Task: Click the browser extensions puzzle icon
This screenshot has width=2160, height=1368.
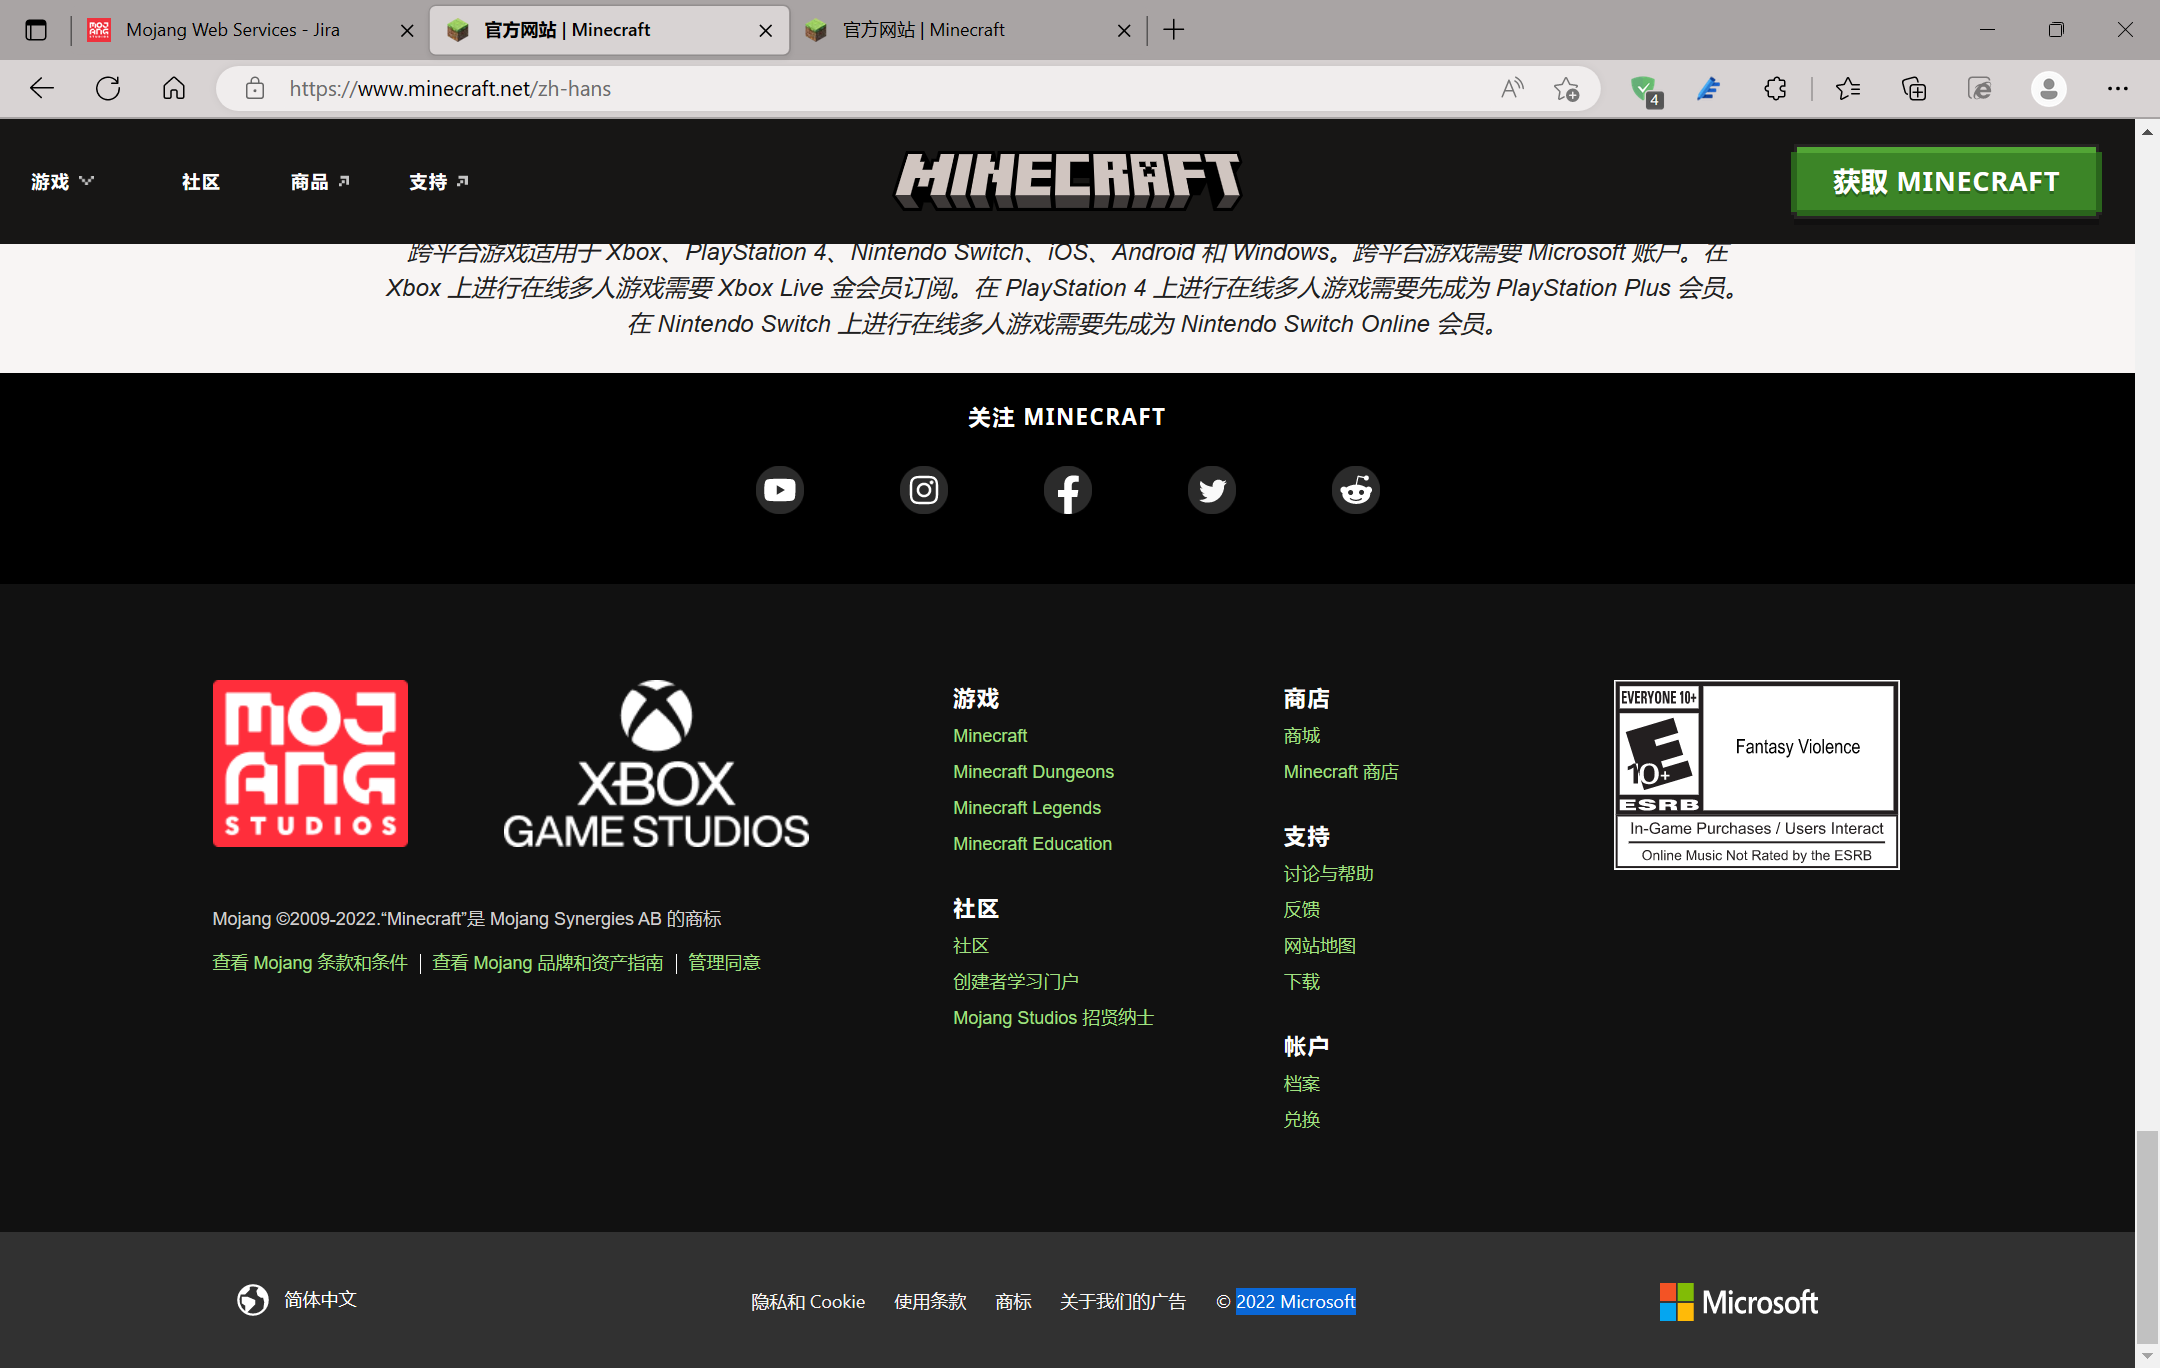Action: (x=1775, y=89)
